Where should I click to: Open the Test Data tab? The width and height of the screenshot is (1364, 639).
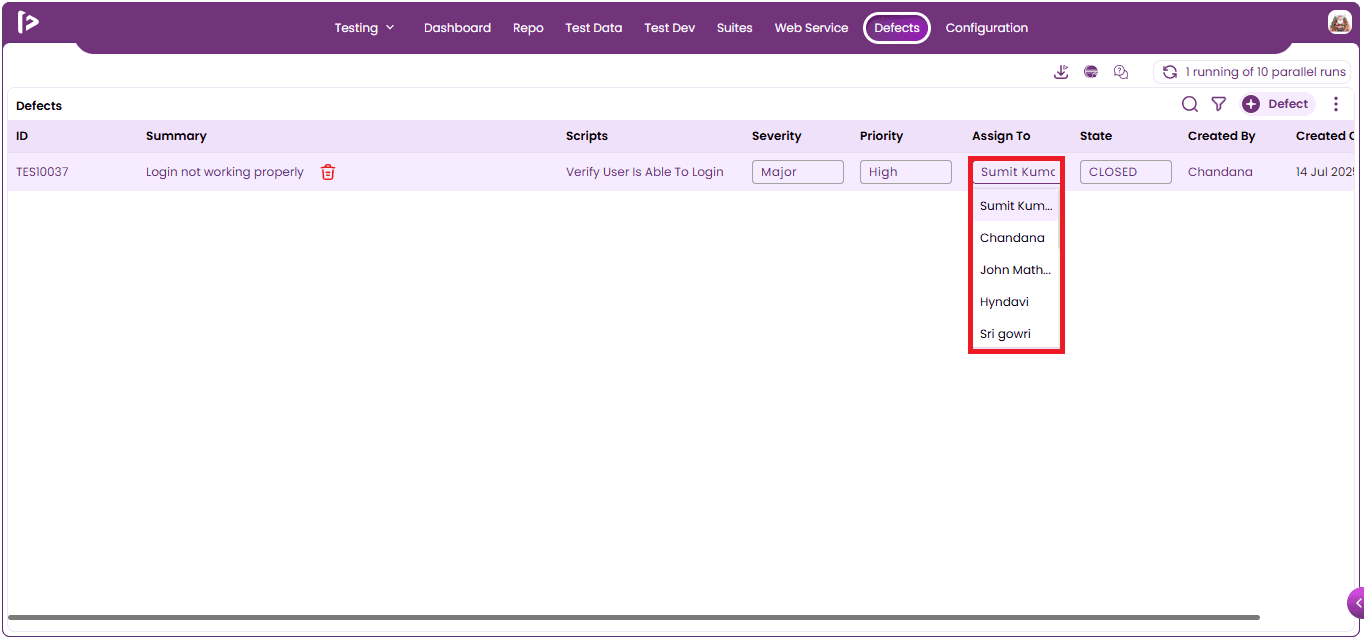point(593,28)
